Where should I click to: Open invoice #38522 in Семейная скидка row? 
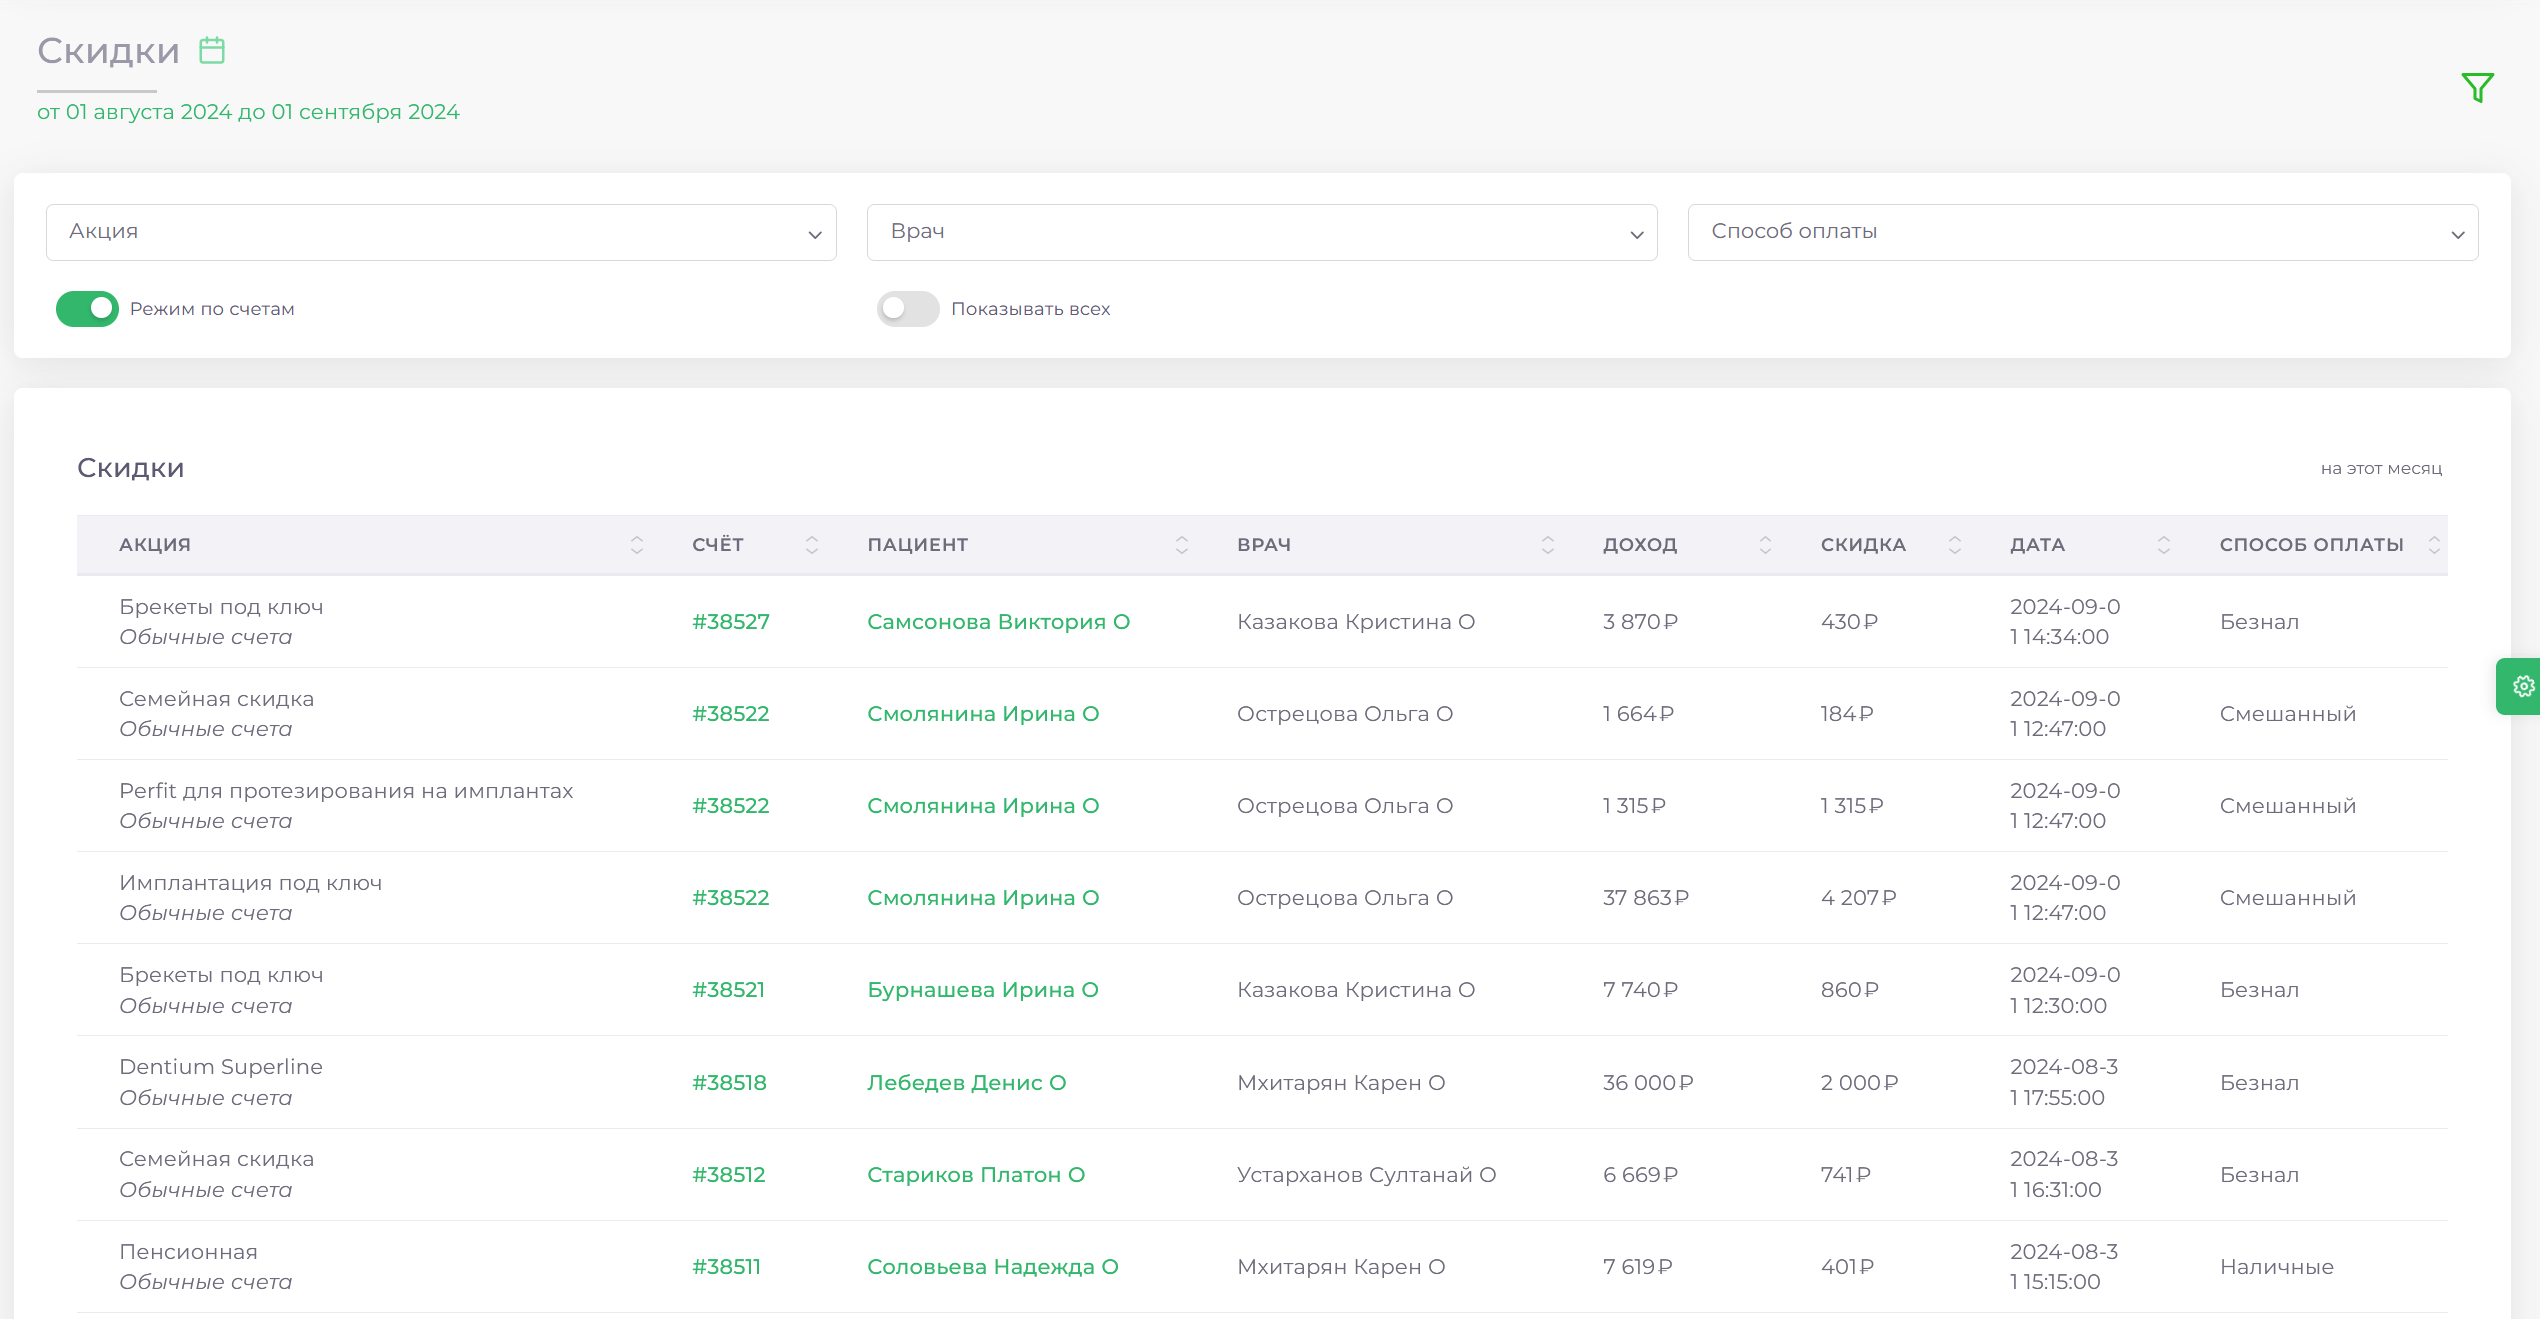(x=731, y=714)
